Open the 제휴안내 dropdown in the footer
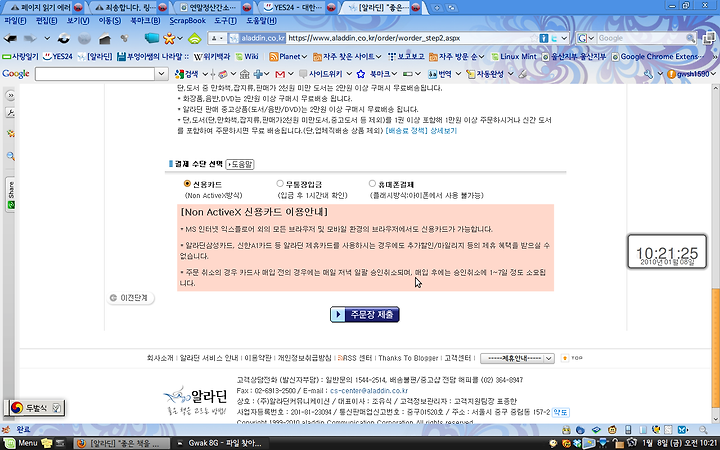This screenshot has width=720, height=450. pyautogui.click(x=517, y=358)
